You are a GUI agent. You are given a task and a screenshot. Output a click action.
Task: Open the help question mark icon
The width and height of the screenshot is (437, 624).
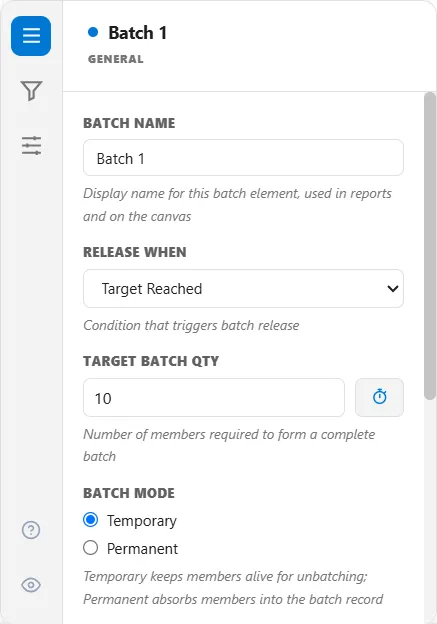[31, 530]
